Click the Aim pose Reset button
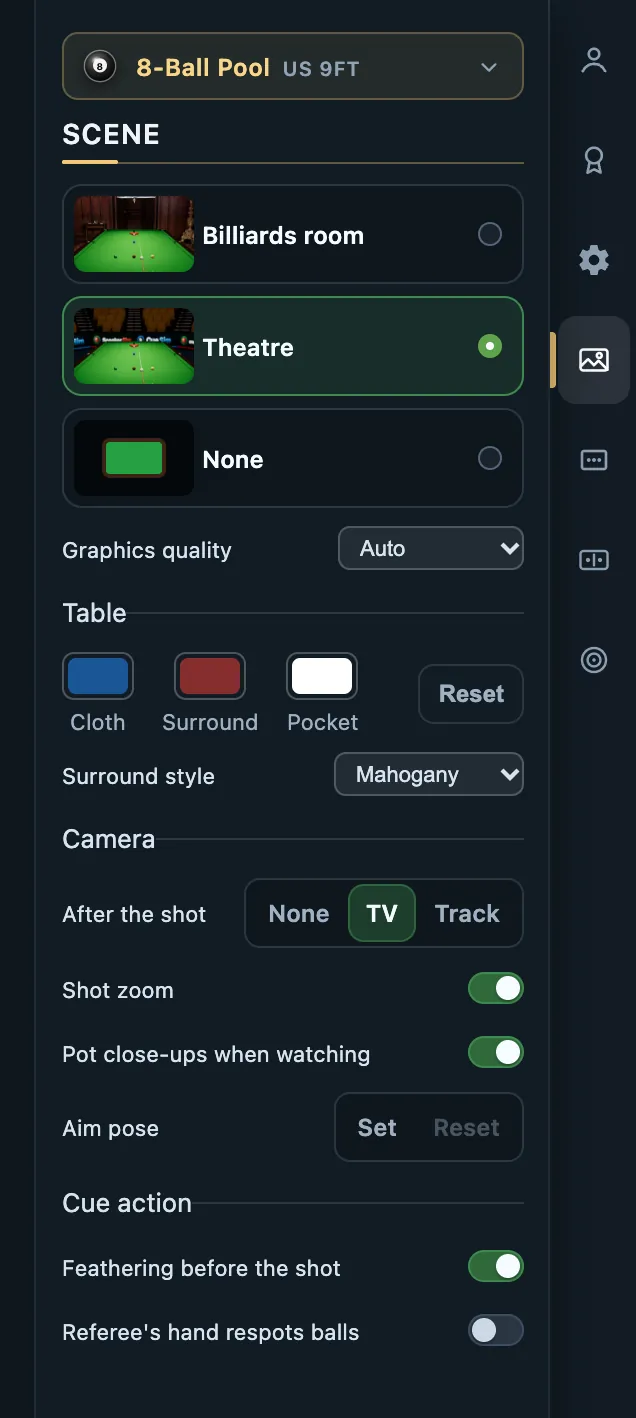 click(467, 1127)
